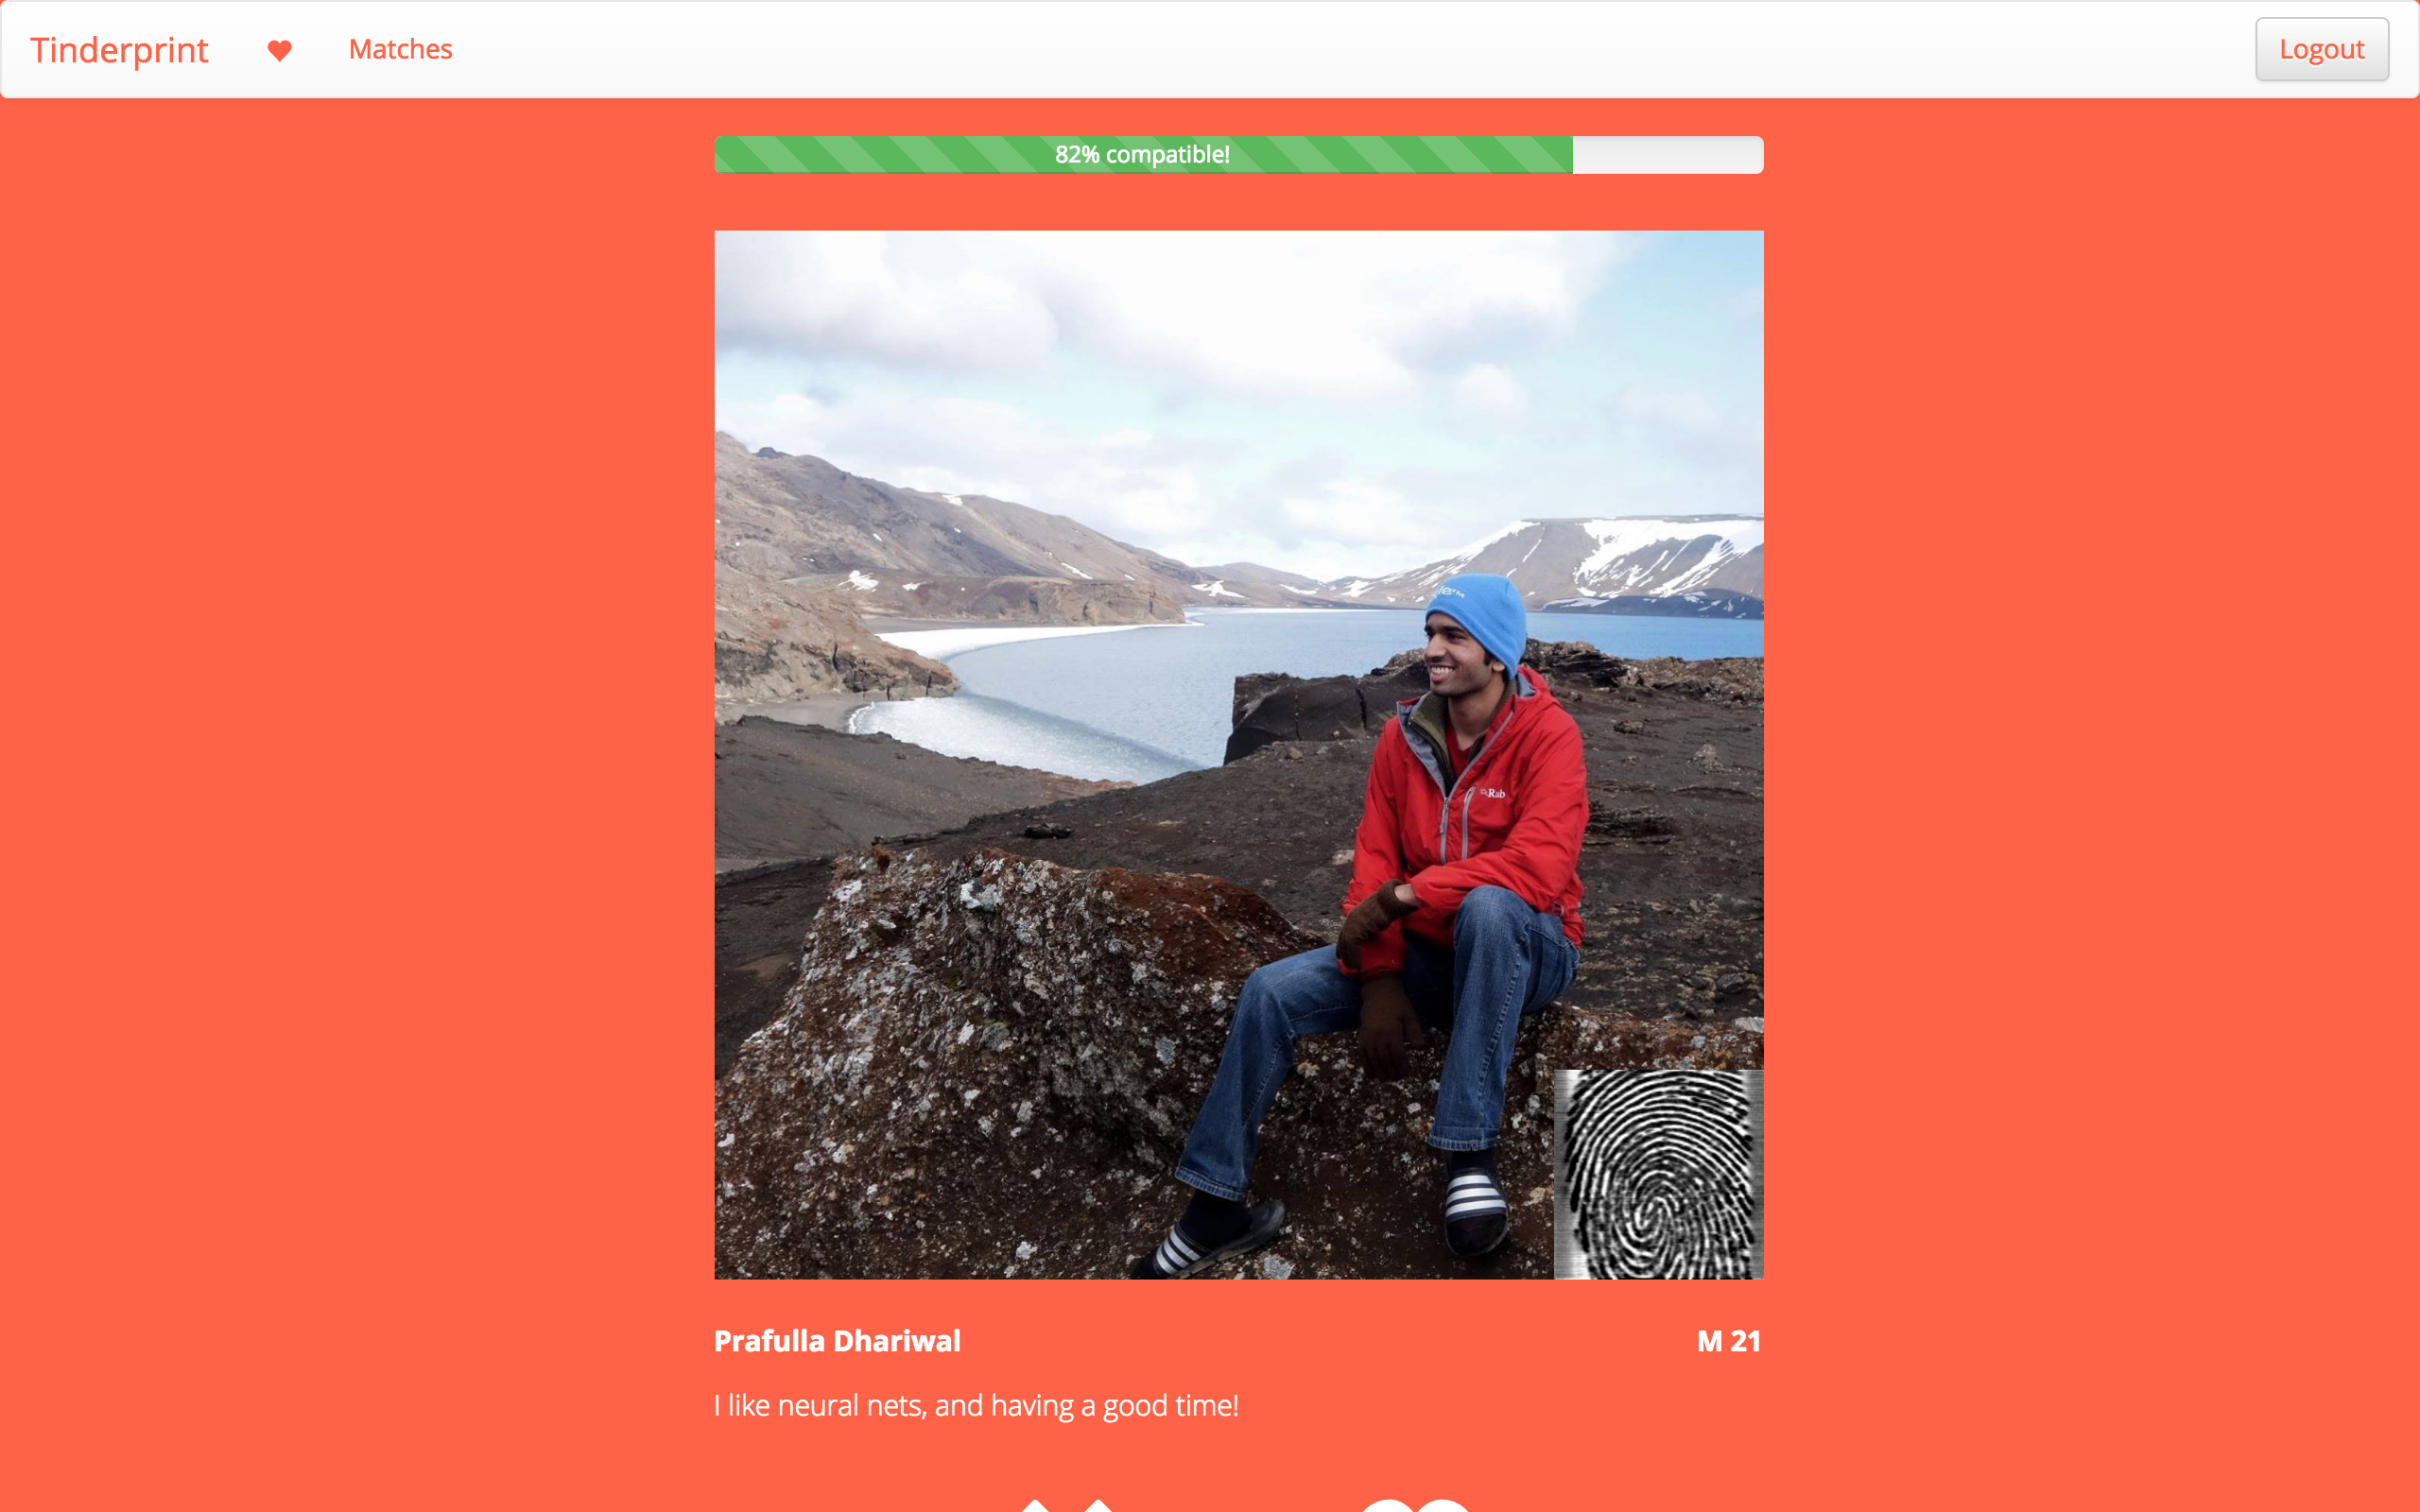Click the green striped compatibility bar

[x=1143, y=155]
